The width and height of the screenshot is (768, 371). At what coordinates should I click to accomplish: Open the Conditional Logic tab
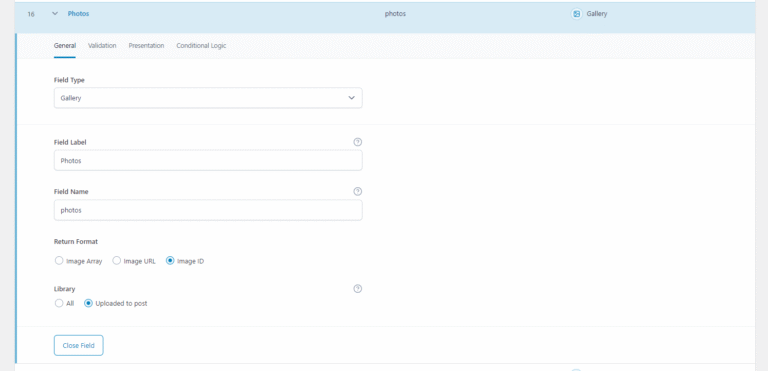[201, 46]
